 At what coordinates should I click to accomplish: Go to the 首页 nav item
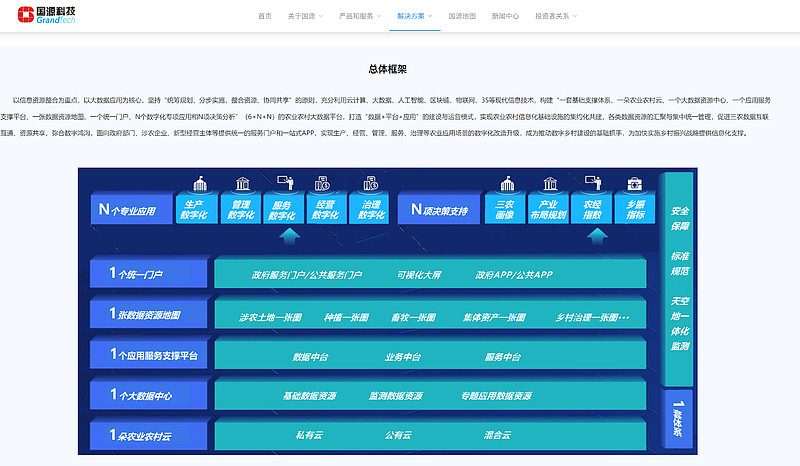coord(265,16)
